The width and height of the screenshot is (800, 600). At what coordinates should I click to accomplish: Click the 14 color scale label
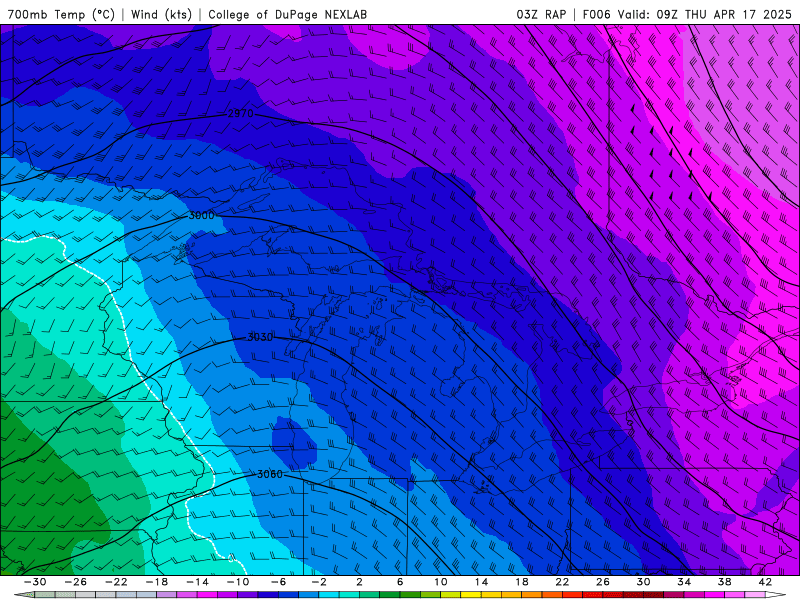[x=481, y=582]
